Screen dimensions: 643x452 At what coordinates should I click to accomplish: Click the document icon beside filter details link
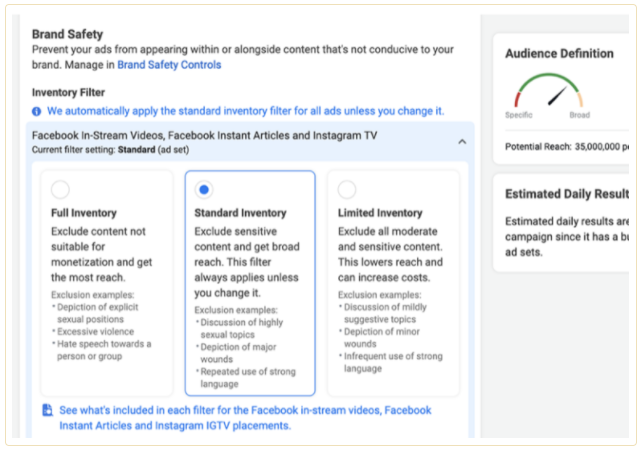tap(48, 410)
